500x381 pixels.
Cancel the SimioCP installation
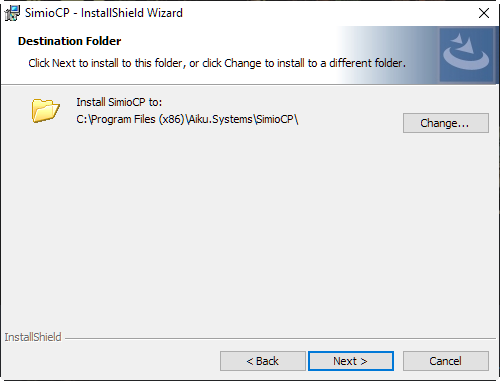446,361
